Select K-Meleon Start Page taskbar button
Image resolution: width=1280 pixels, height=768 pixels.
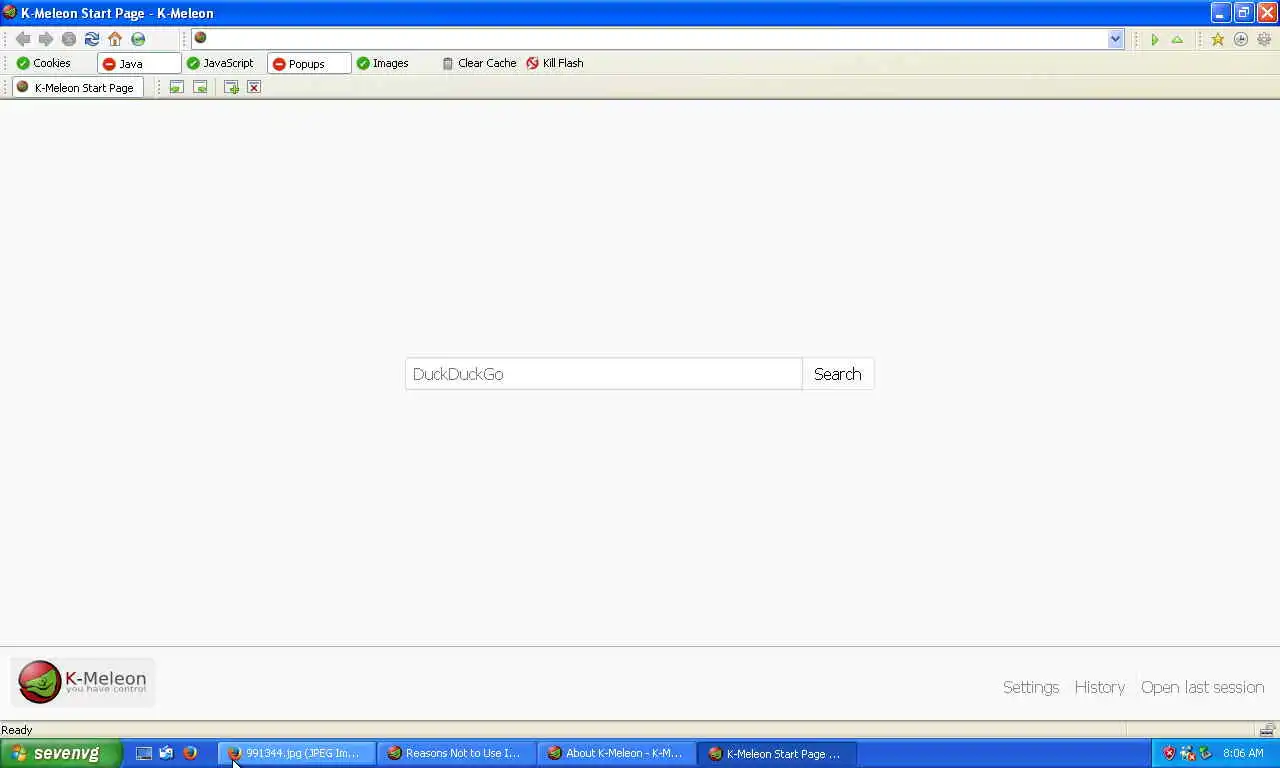click(x=777, y=753)
